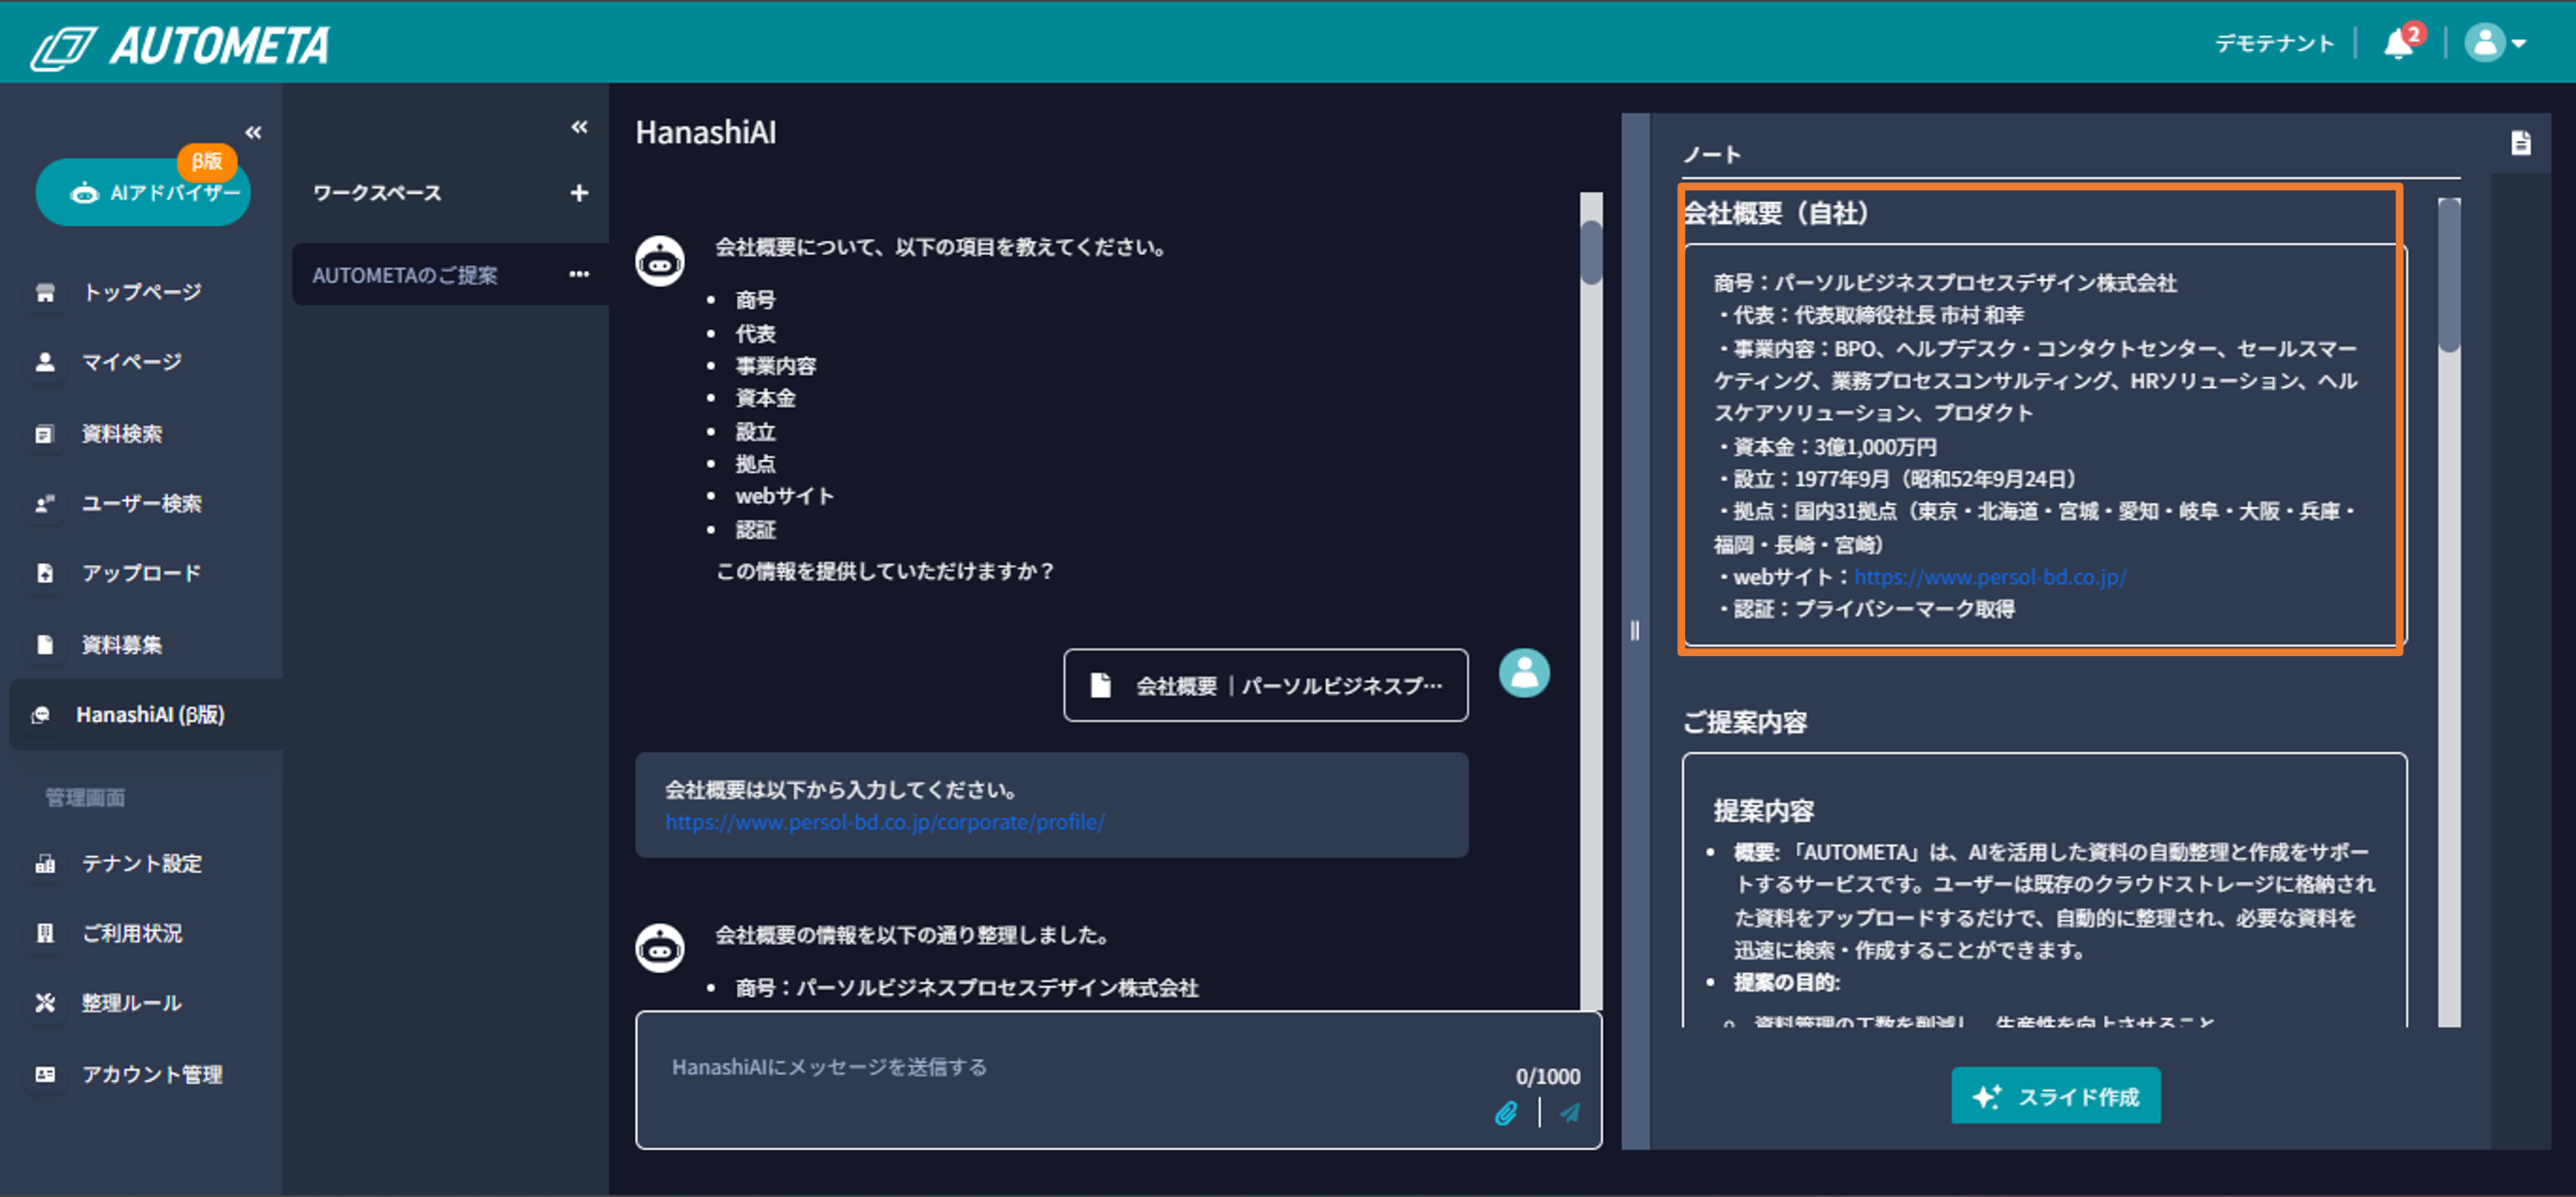Click the HanashiAI page title

coord(706,132)
